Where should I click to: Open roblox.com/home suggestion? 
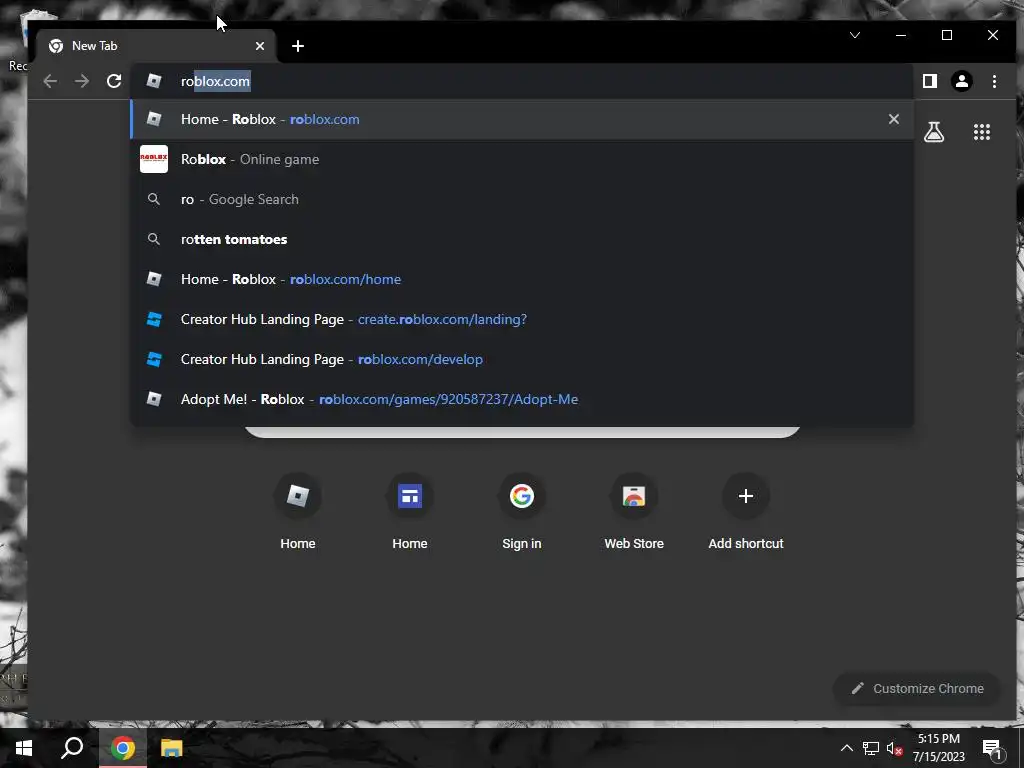pos(522,279)
